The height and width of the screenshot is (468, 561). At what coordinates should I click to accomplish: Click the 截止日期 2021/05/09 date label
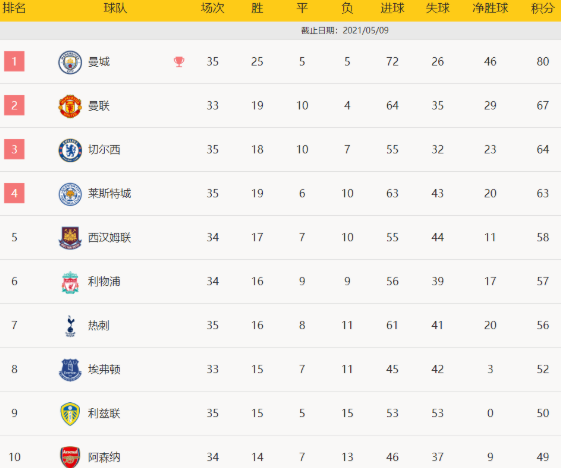pos(345,31)
